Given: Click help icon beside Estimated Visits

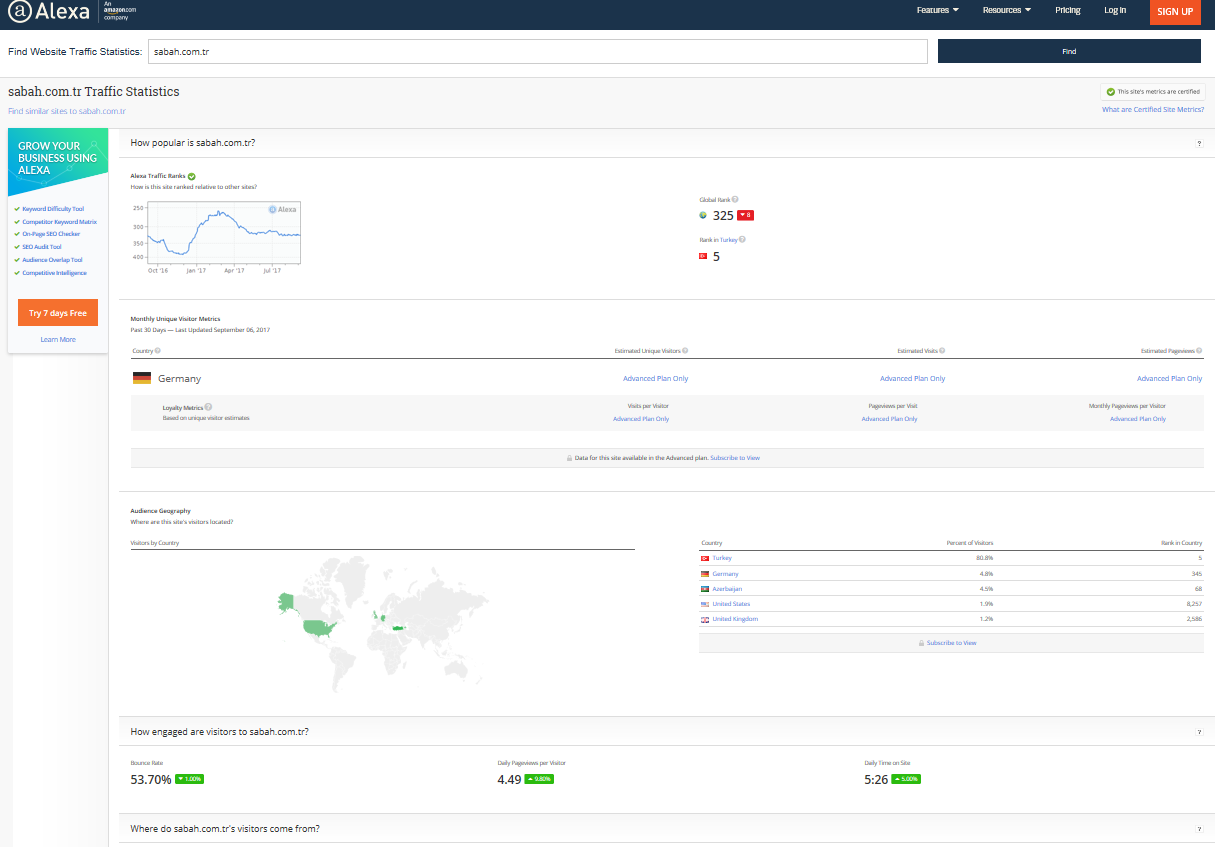Looking at the screenshot, I should 942,351.
